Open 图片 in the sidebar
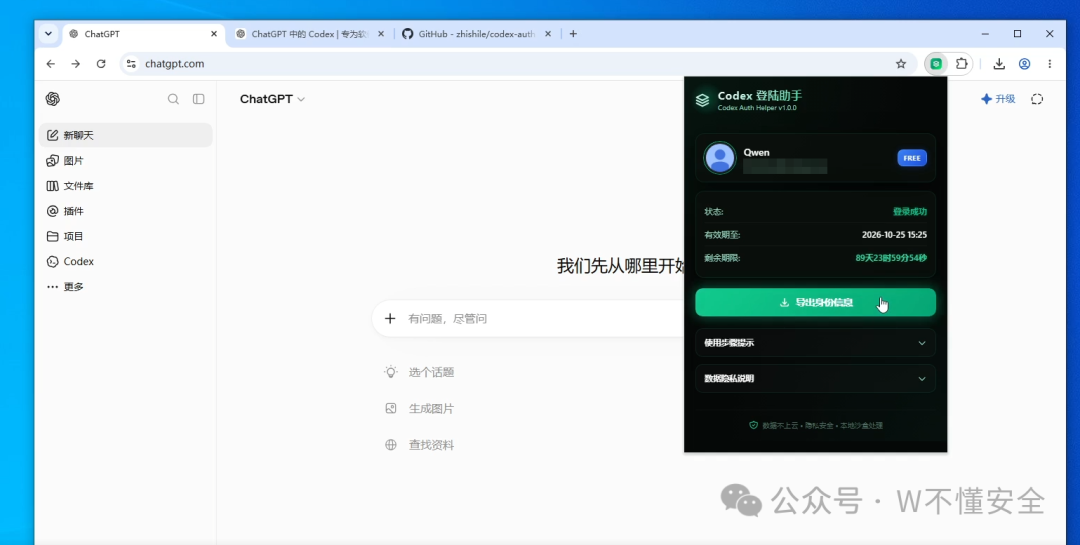This screenshot has width=1080, height=545. (x=126, y=161)
